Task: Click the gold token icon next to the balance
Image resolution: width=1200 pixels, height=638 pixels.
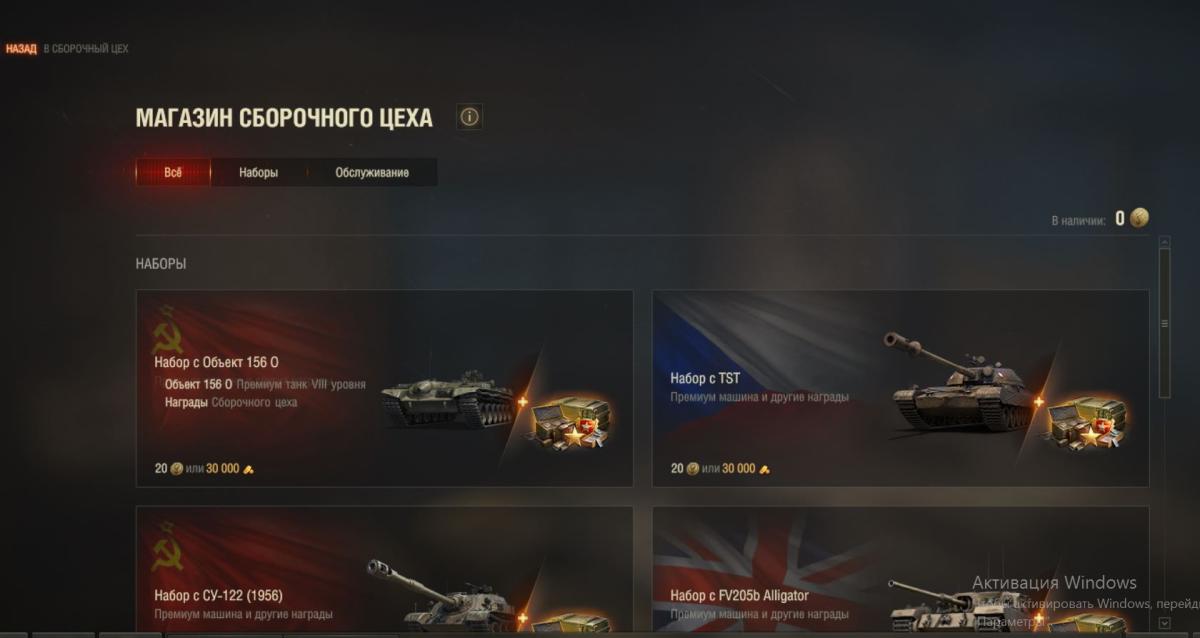Action: pos(1139,218)
